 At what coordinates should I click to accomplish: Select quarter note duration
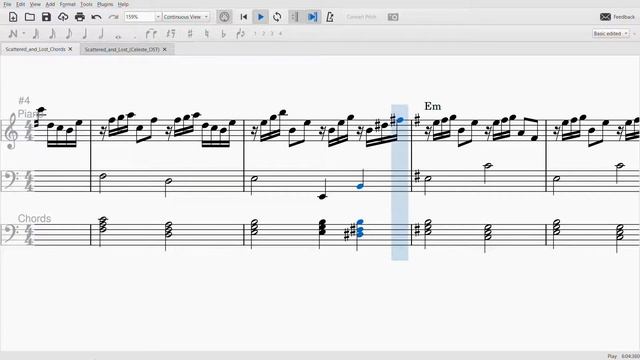coord(85,34)
